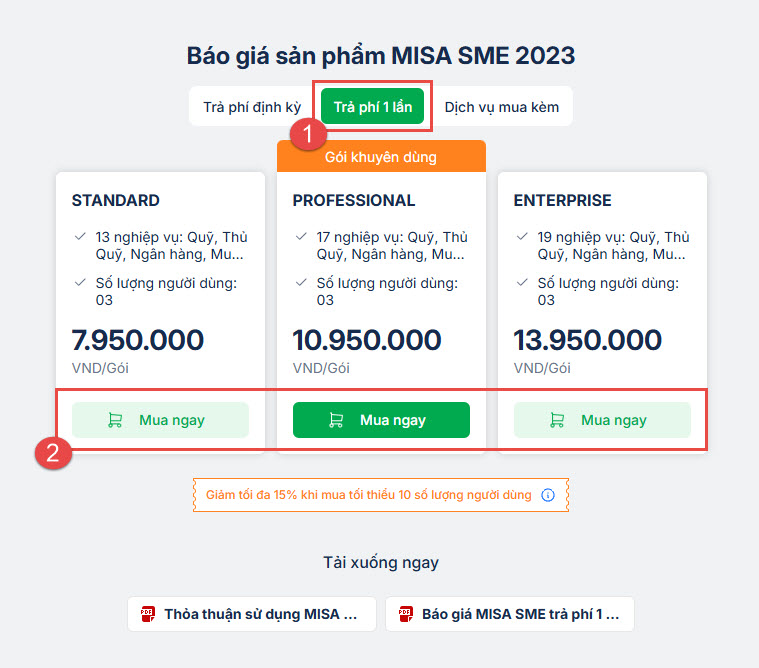Download the Thỏa thuận sử dụng MISA document
Image resolution: width=759 pixels, height=668 pixels.
[x=252, y=614]
